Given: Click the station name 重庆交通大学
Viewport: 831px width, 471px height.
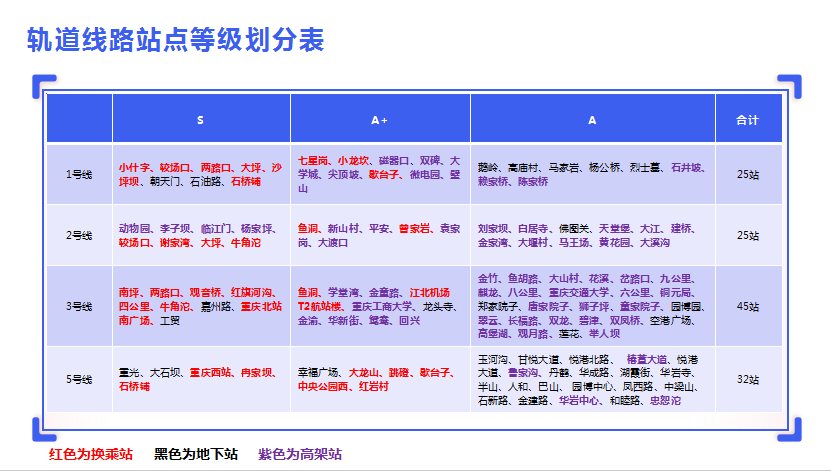Looking at the screenshot, I should (x=579, y=292).
